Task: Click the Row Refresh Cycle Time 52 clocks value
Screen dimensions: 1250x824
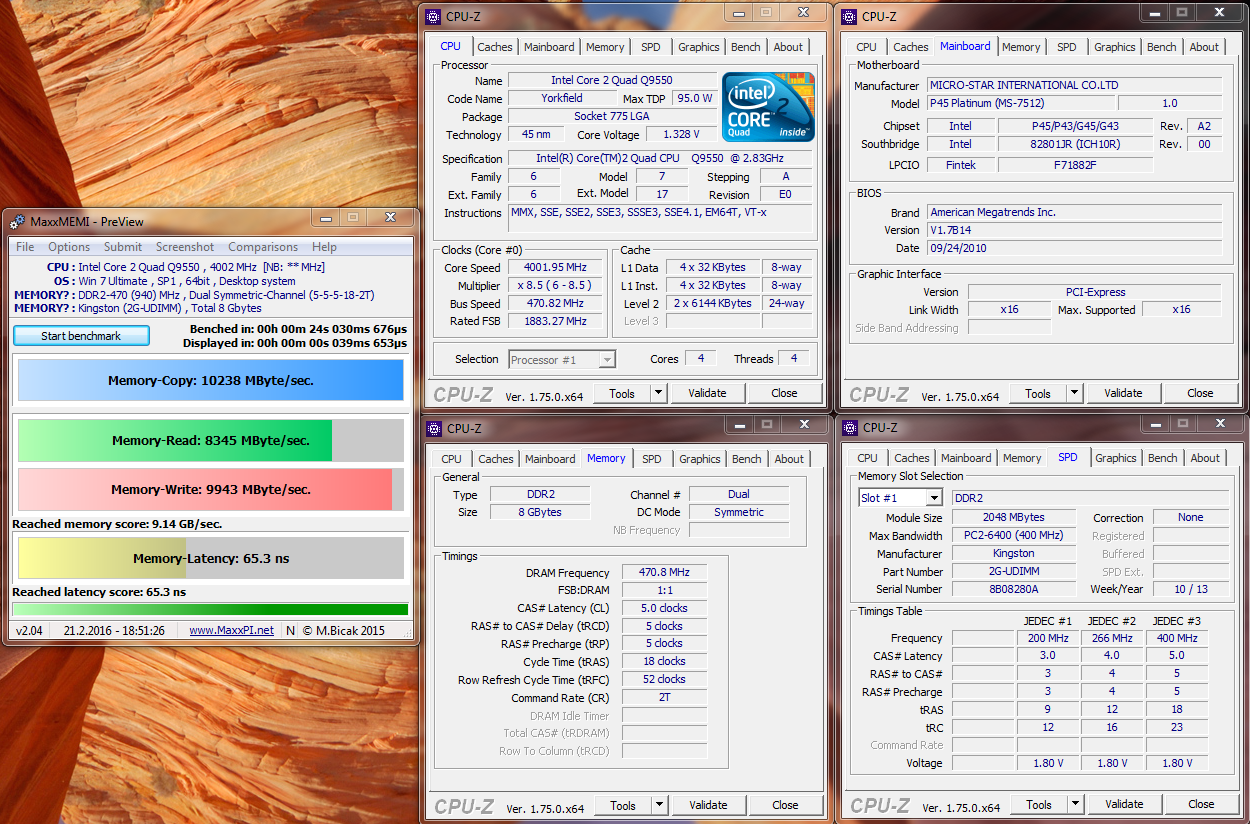Action: click(665, 679)
